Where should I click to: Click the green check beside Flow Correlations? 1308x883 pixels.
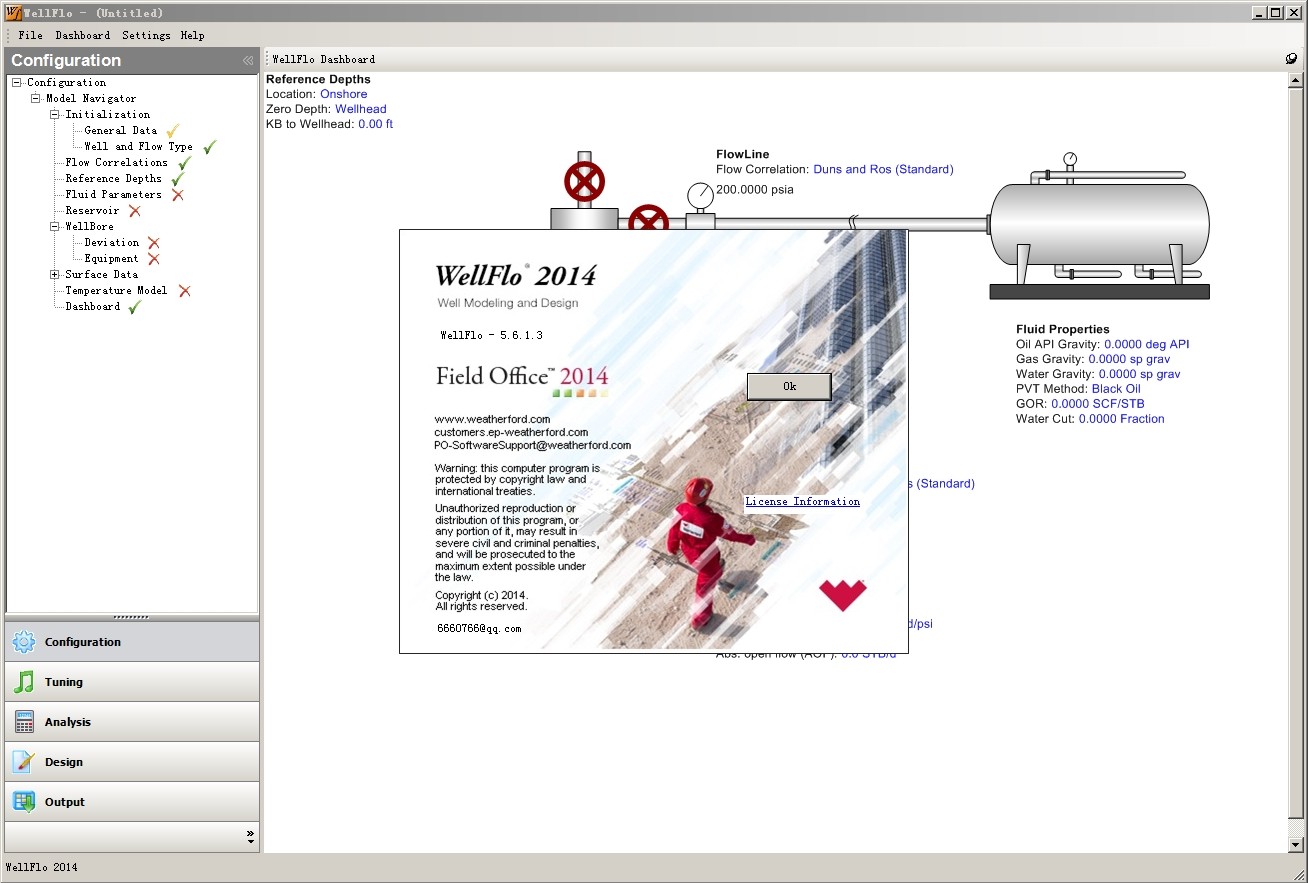click(x=185, y=163)
